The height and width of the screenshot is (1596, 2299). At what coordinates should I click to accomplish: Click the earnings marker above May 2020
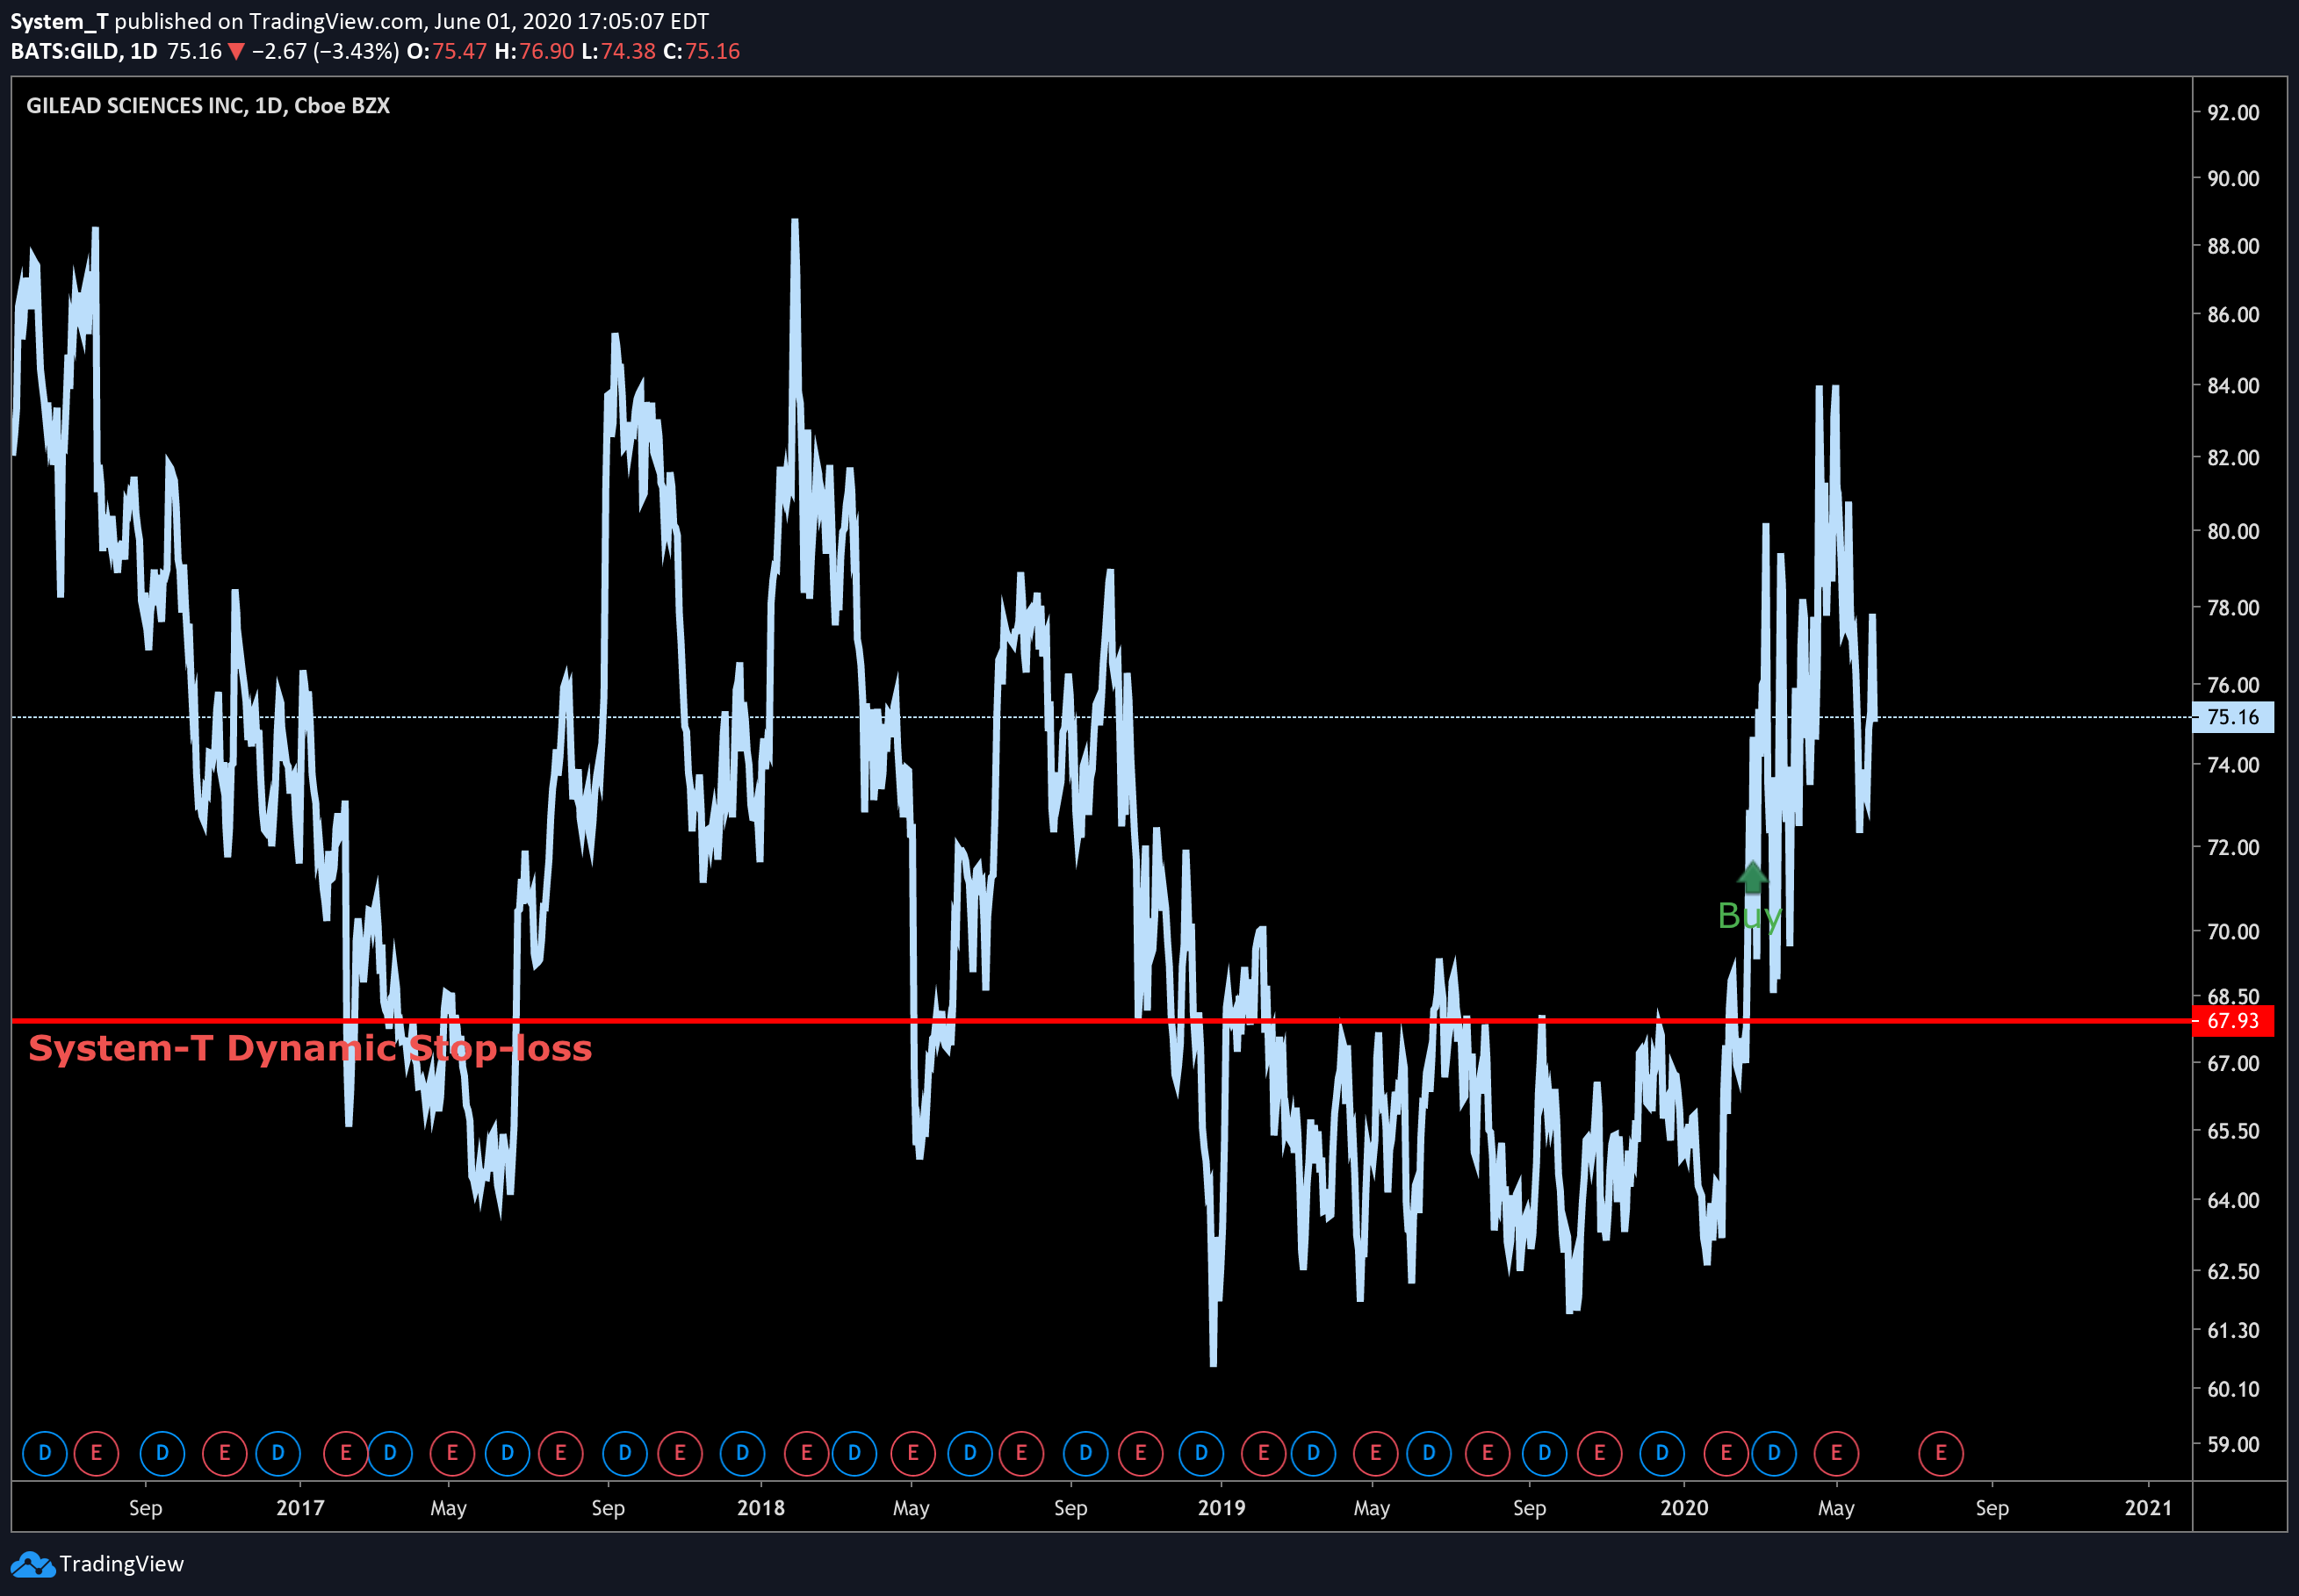[x=1836, y=1453]
